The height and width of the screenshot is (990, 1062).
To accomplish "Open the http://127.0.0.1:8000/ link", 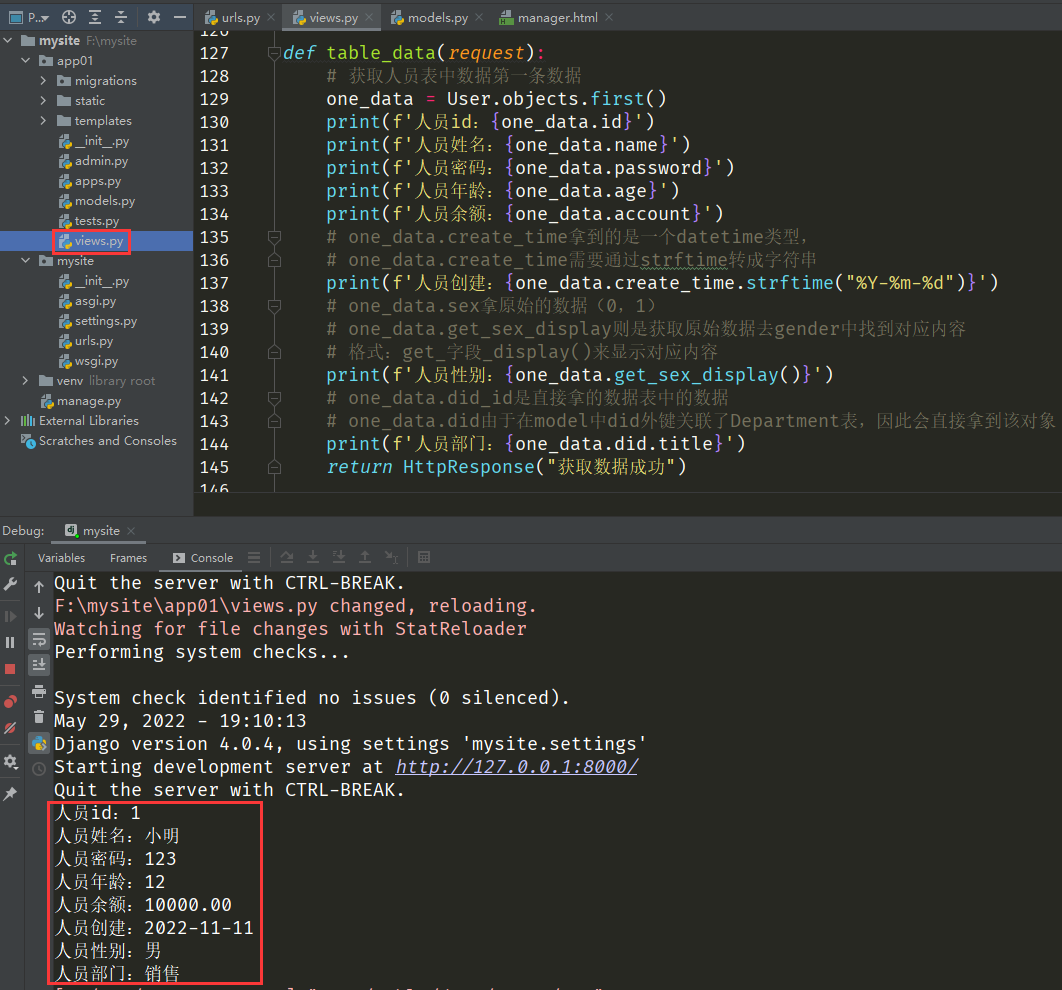I will coord(516,767).
